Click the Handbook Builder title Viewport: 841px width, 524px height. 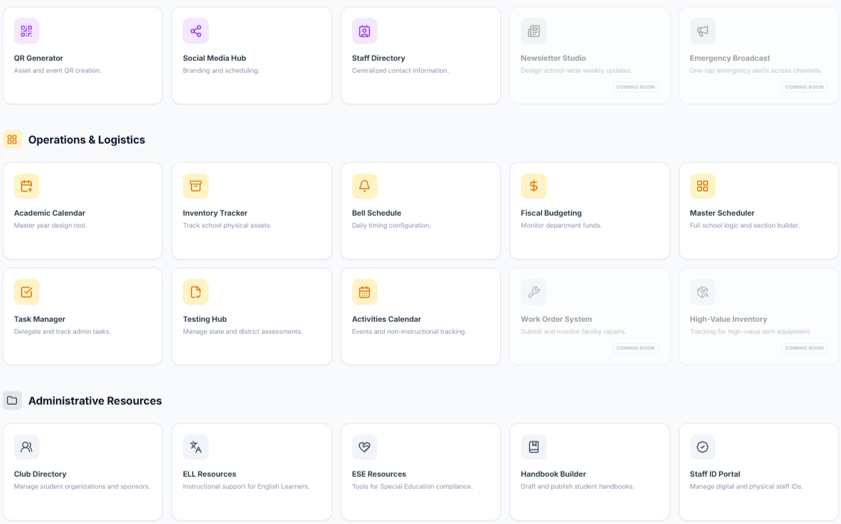click(x=553, y=474)
